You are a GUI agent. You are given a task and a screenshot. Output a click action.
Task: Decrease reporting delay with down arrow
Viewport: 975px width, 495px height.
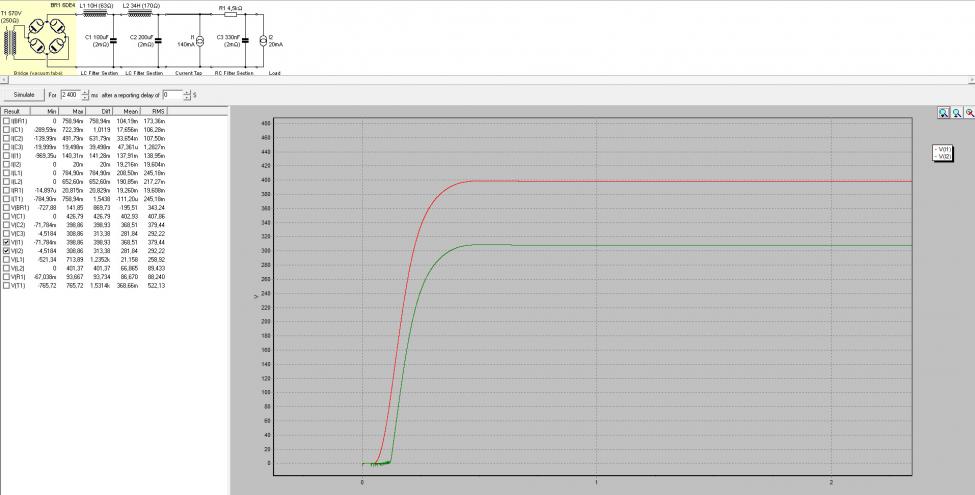(187, 98)
